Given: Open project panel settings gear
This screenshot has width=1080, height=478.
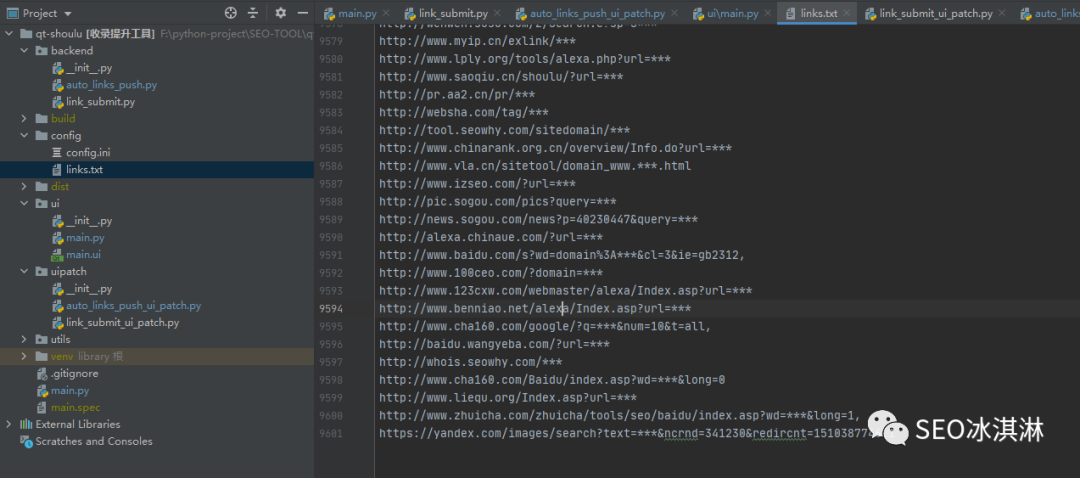Looking at the screenshot, I should [x=280, y=13].
